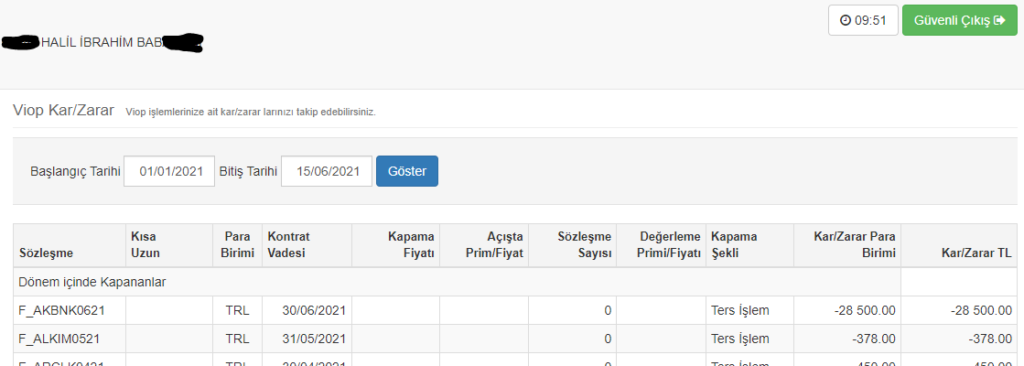1024x366 pixels.
Task: Select the F_AKBNK0621 contract cell
Action: point(69,310)
